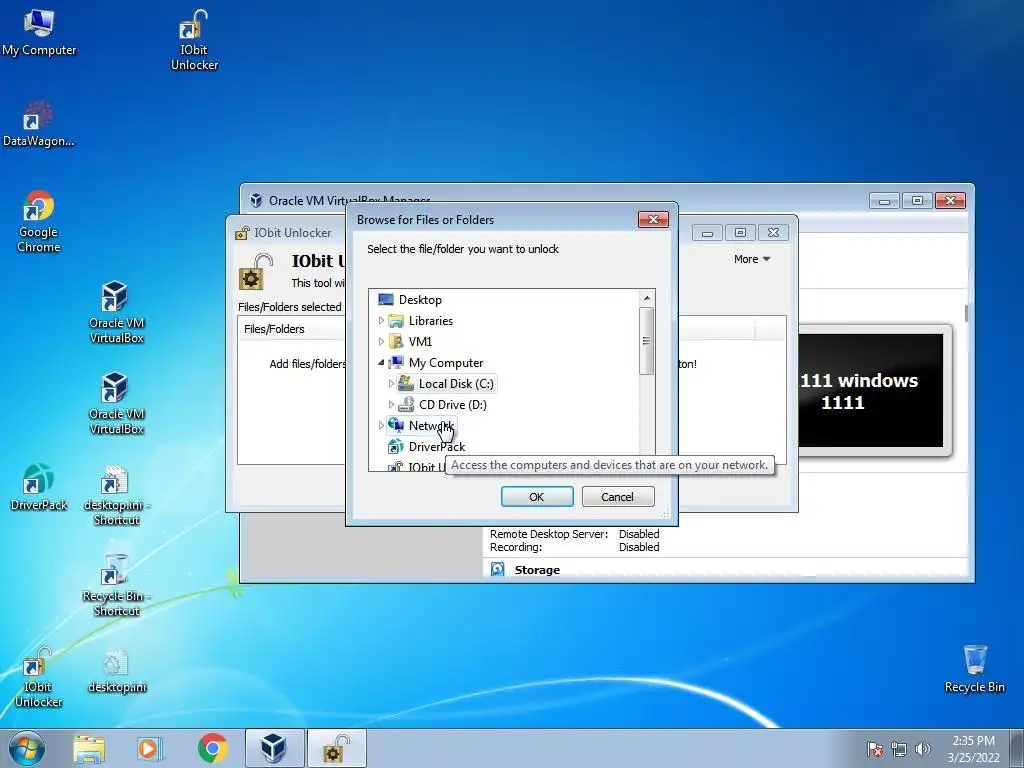
Task: Click the volume speaker tray icon
Action: [922, 749]
